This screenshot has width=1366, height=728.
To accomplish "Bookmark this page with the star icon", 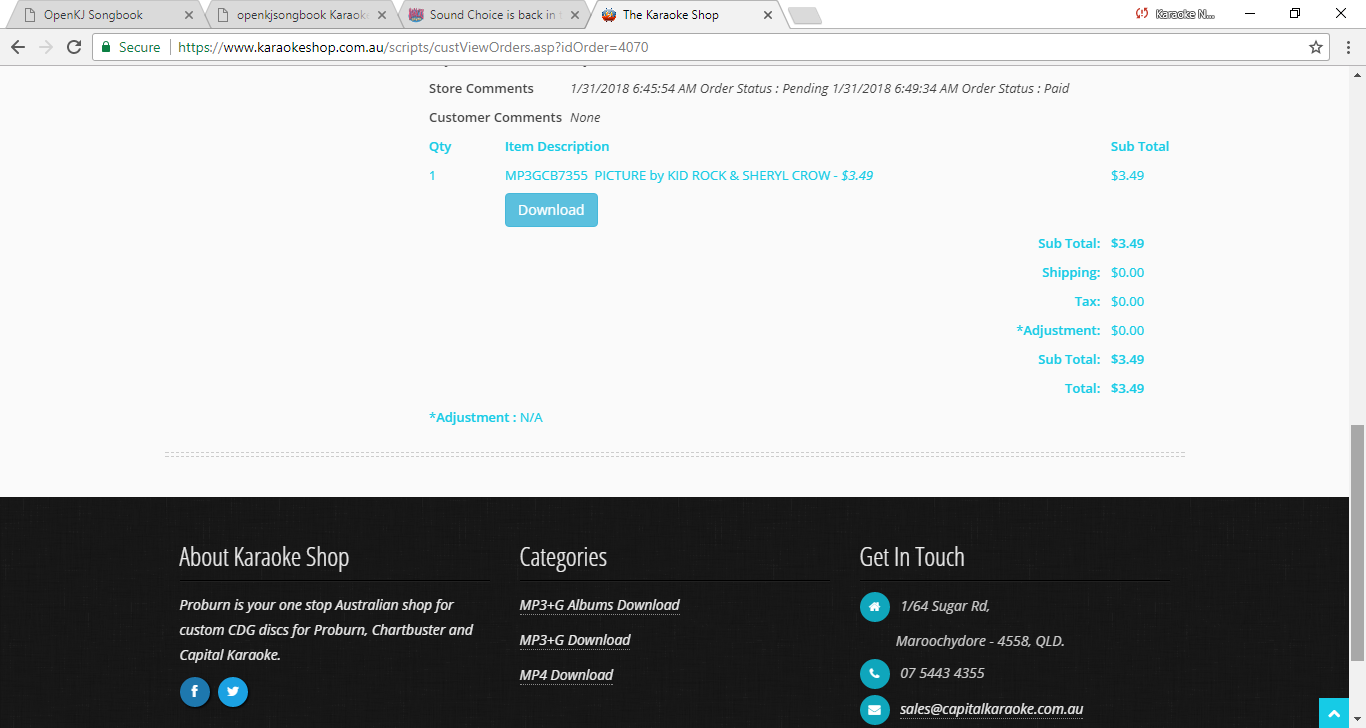I will (1316, 47).
